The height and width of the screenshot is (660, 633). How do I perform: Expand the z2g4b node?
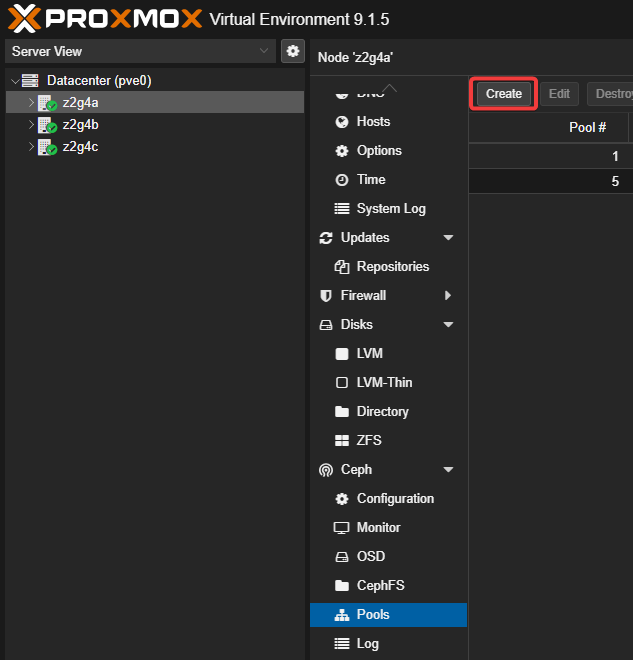pos(30,125)
